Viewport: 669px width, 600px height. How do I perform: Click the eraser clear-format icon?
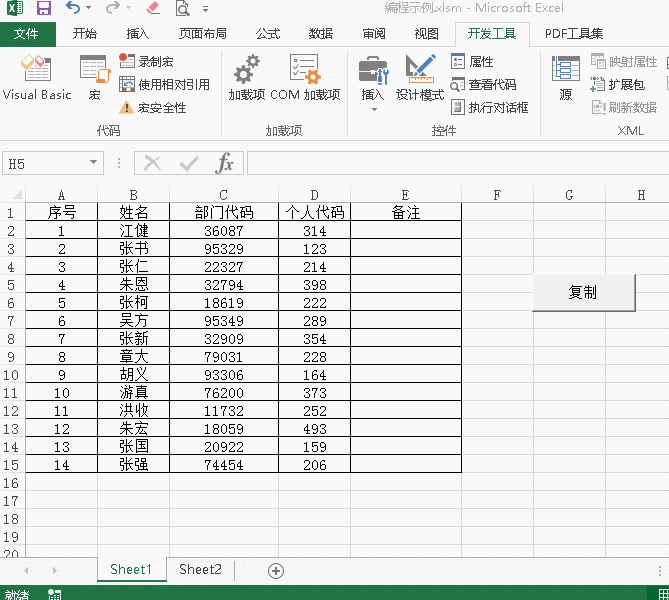click(152, 8)
